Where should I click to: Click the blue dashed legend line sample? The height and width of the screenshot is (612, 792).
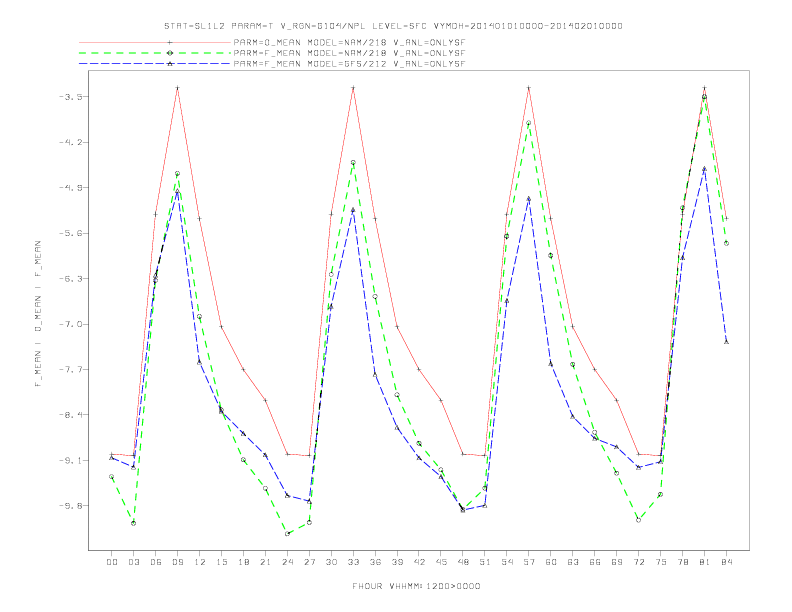coord(155,64)
